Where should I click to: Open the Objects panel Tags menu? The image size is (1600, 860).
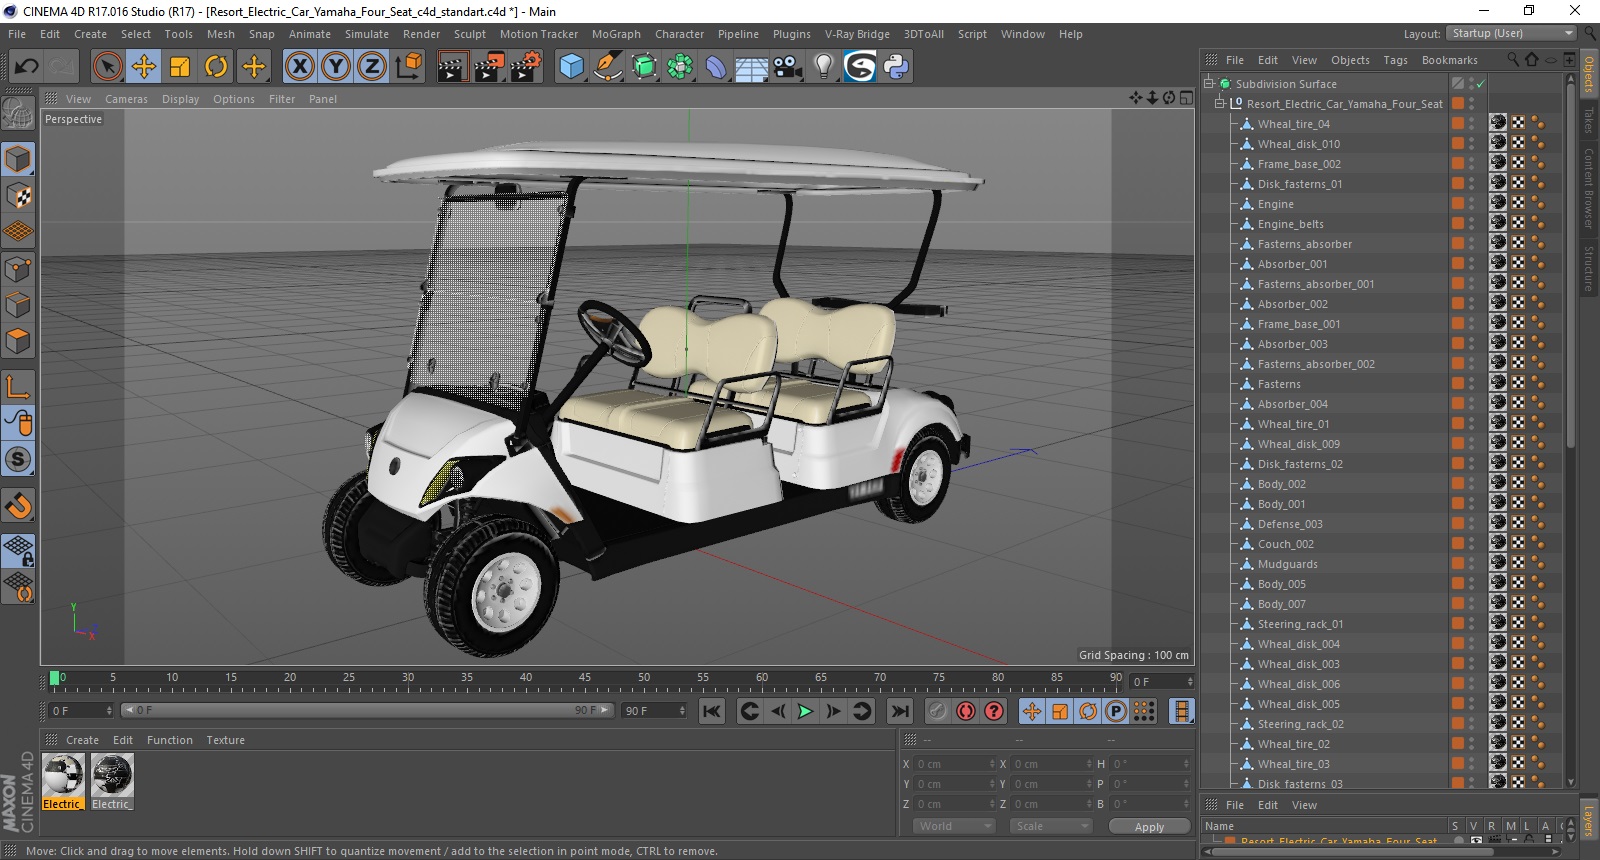point(1395,60)
